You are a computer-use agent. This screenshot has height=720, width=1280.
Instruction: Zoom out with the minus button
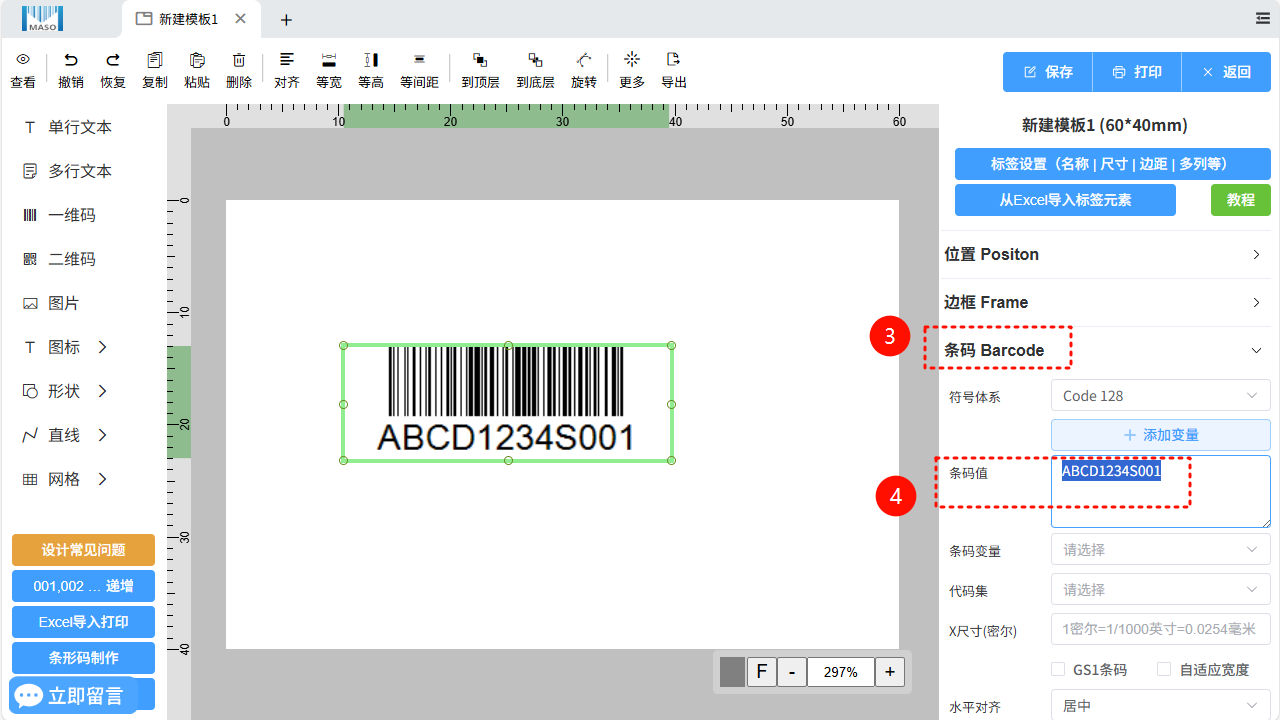click(x=792, y=672)
